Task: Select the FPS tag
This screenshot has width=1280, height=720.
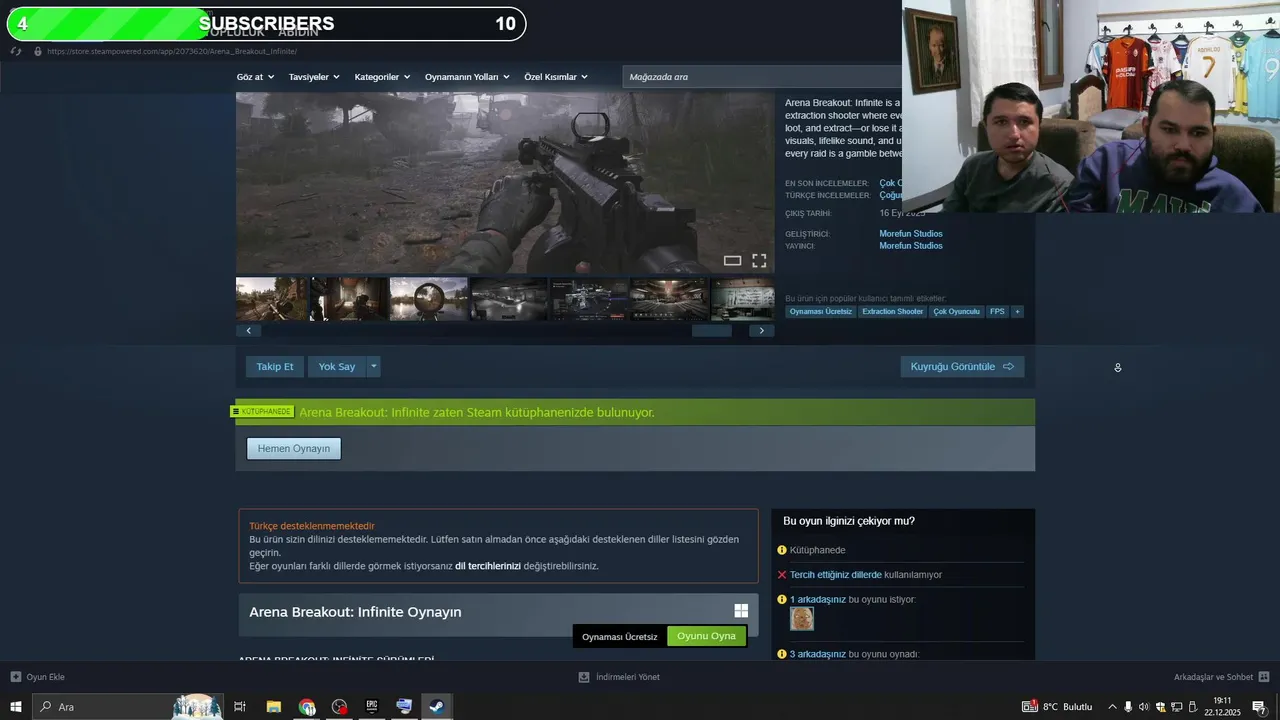Action: (x=997, y=312)
